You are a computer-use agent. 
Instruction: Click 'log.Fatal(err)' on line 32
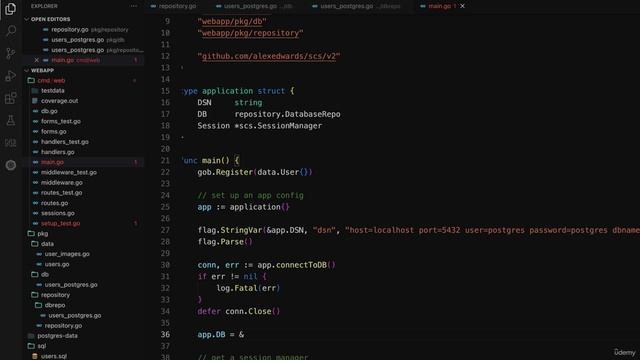coord(248,288)
